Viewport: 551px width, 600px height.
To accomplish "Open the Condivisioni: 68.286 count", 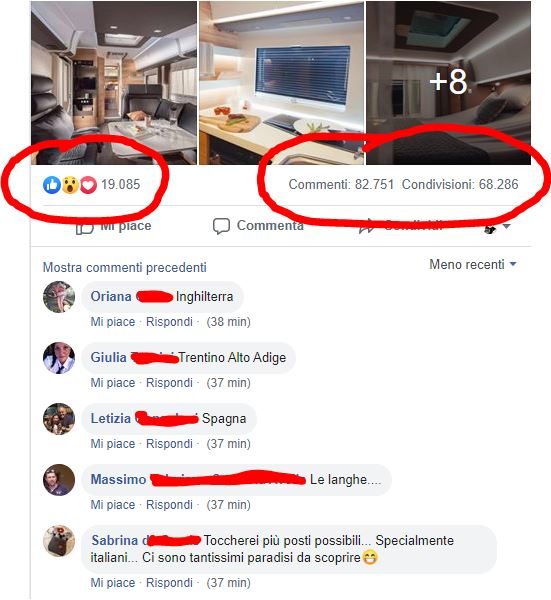I will tap(460, 184).
